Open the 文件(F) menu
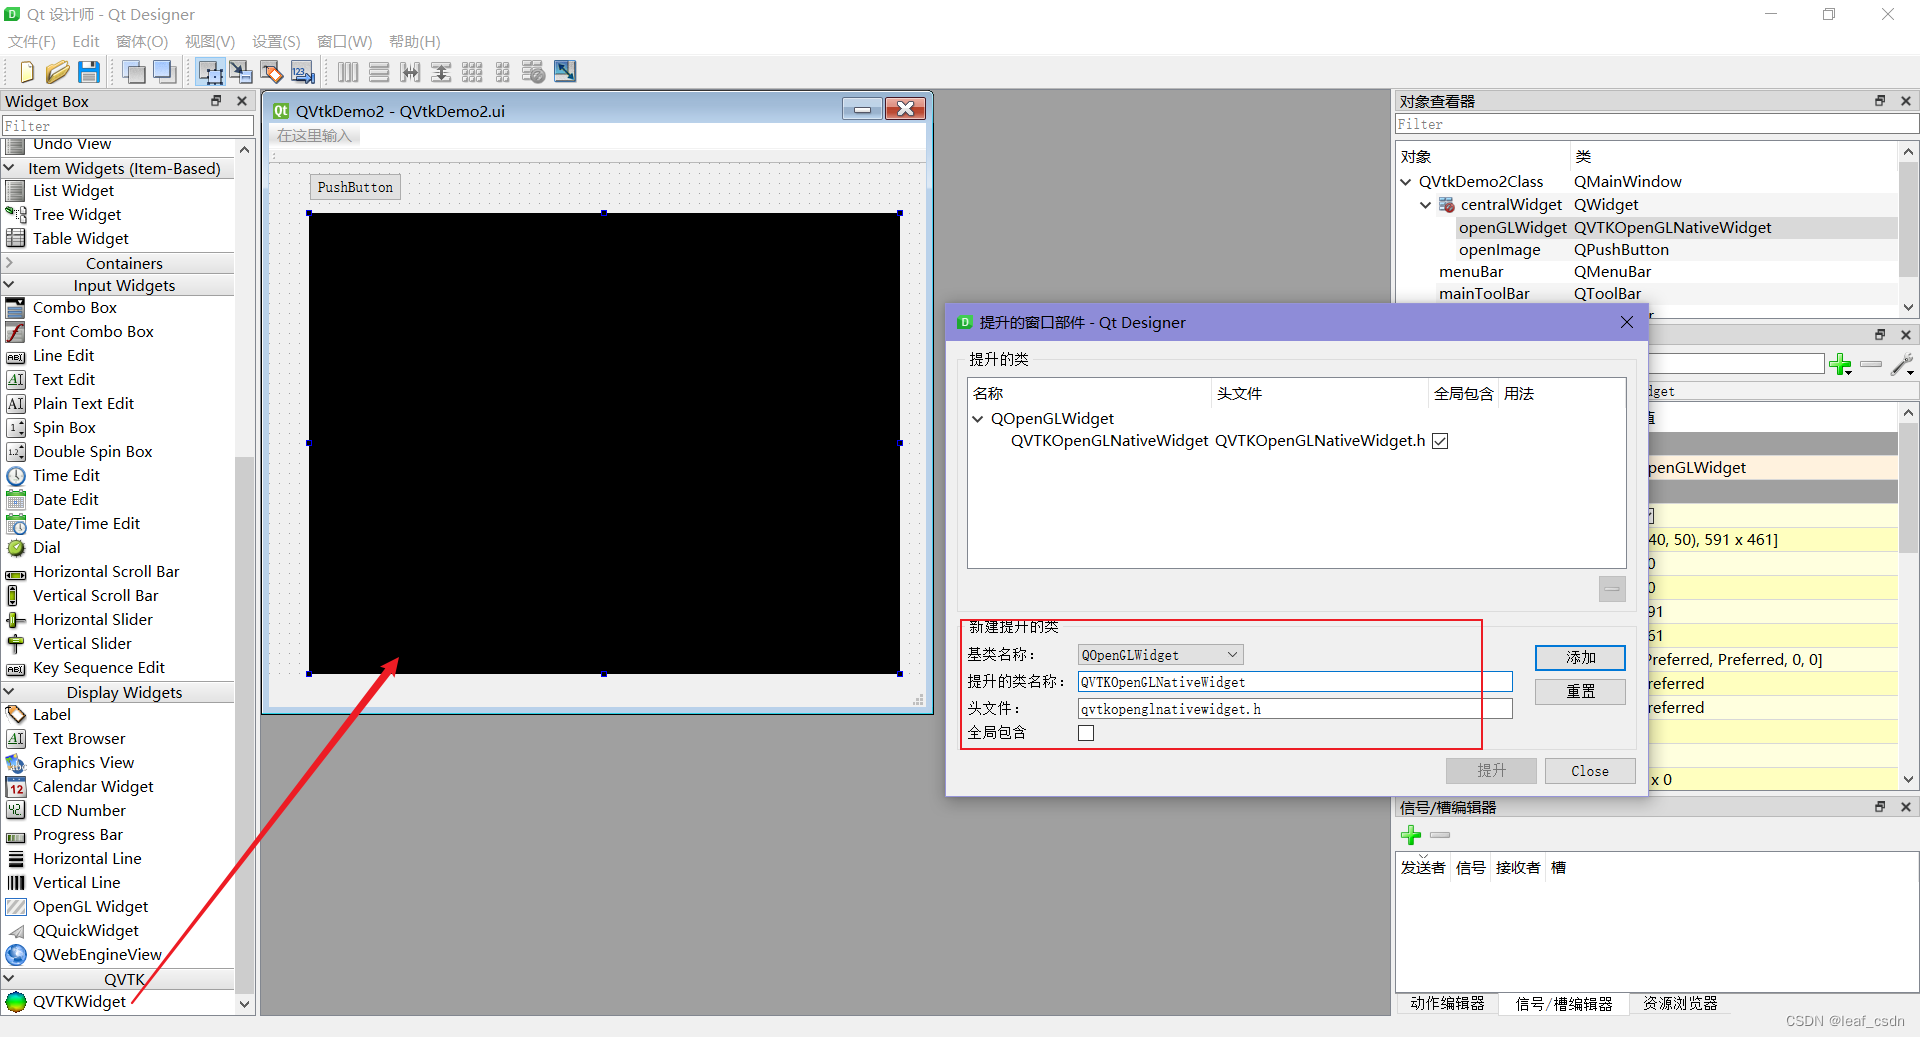This screenshot has height=1037, width=1920. (x=32, y=41)
